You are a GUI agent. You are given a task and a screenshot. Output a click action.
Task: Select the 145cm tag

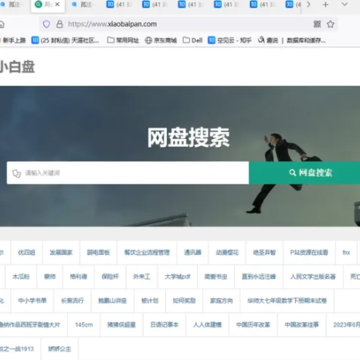pyautogui.click(x=84, y=325)
